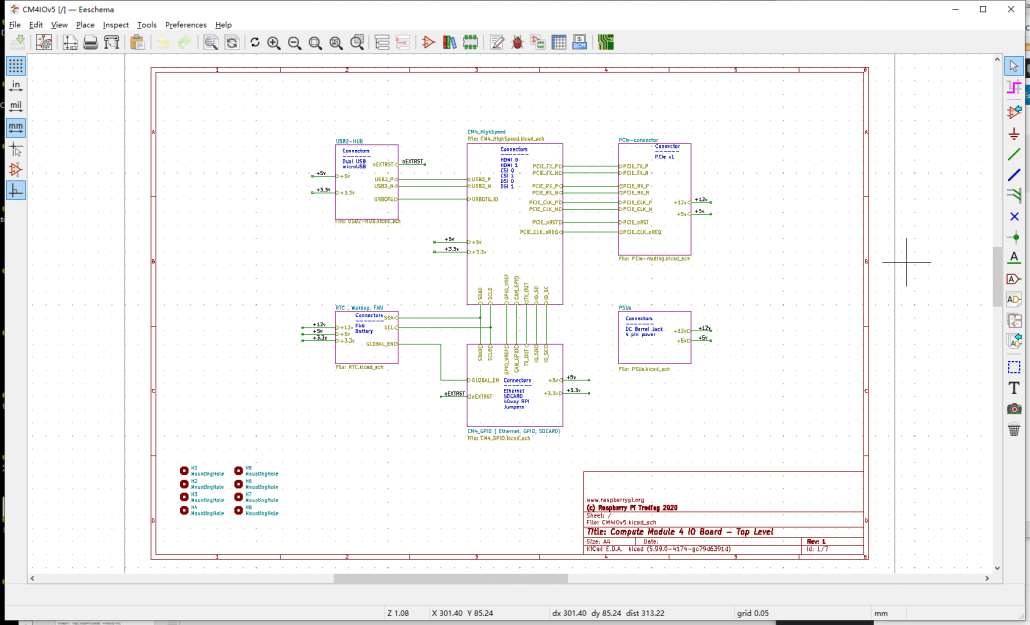The image size is (1030, 625).
Task: Open the Tools menu dropdown
Action: pos(146,24)
